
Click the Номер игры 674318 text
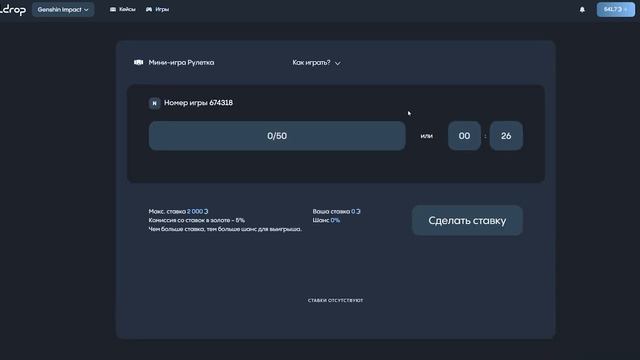[198, 103]
